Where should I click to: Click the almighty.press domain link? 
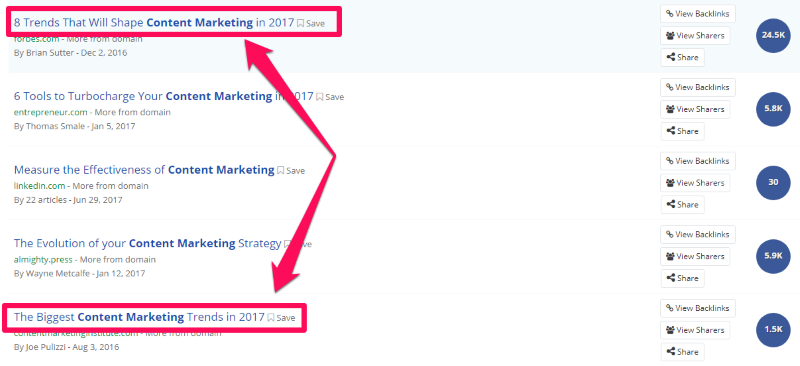click(43, 259)
